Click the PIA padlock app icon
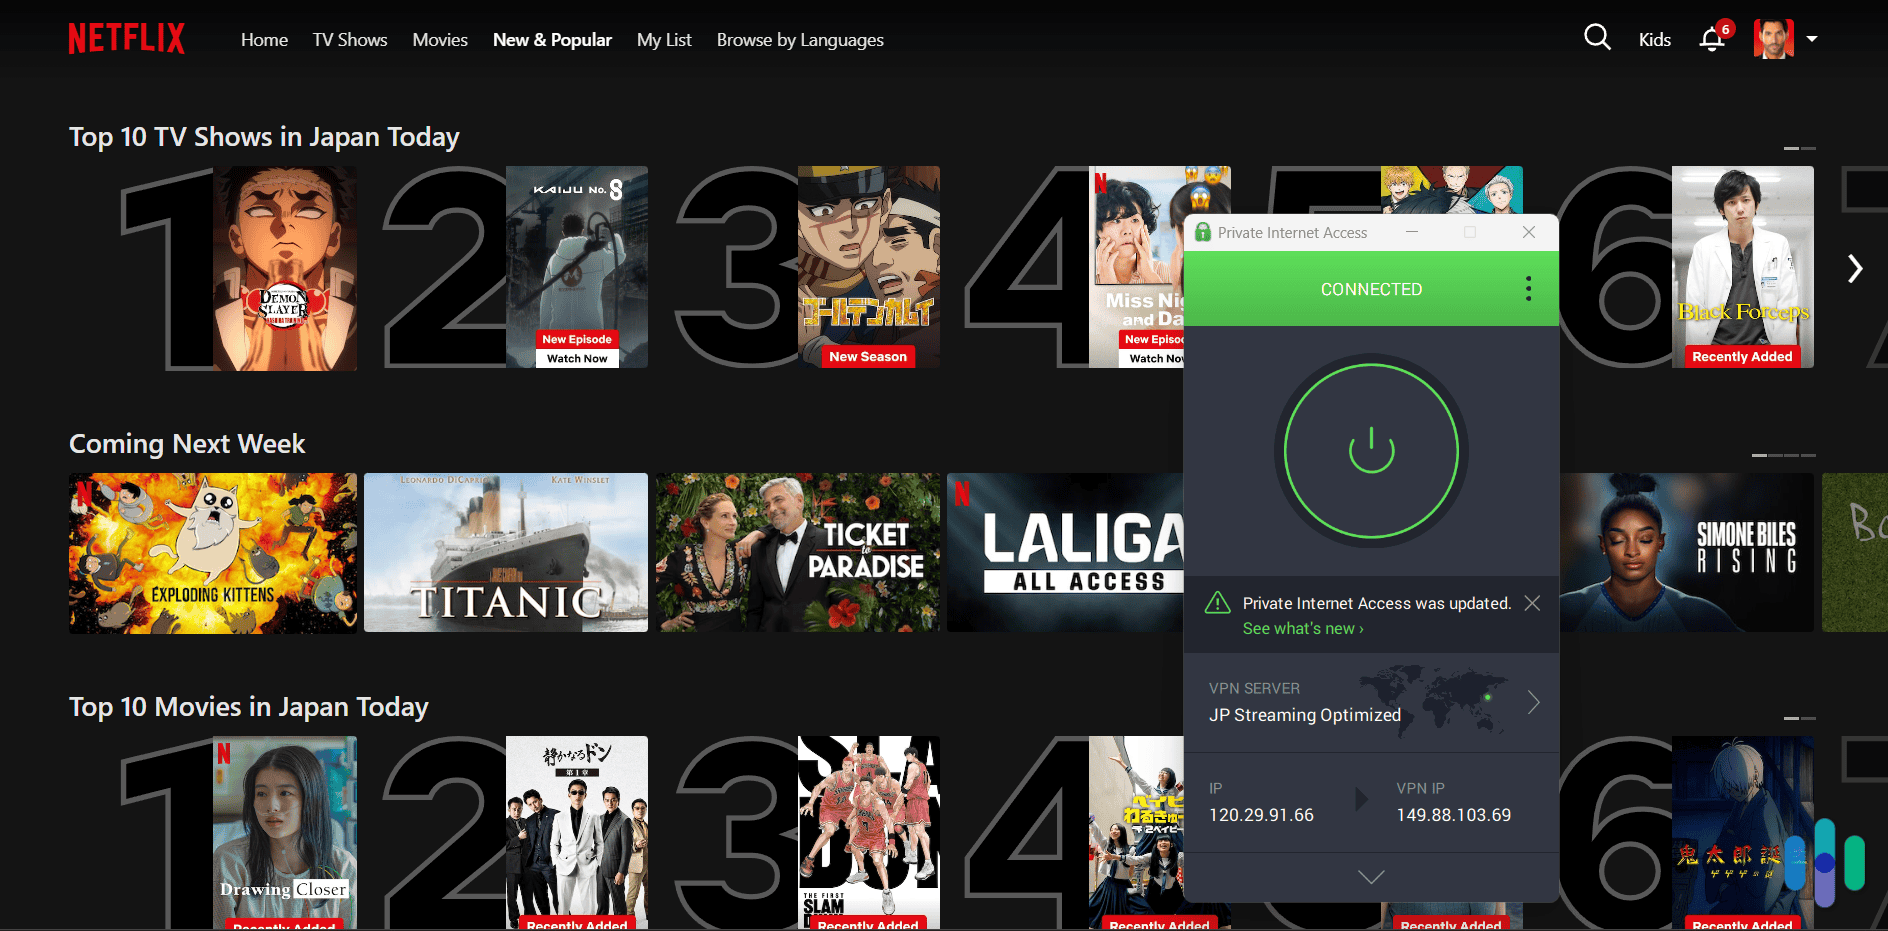This screenshot has height=931, width=1888. pos(1203,232)
